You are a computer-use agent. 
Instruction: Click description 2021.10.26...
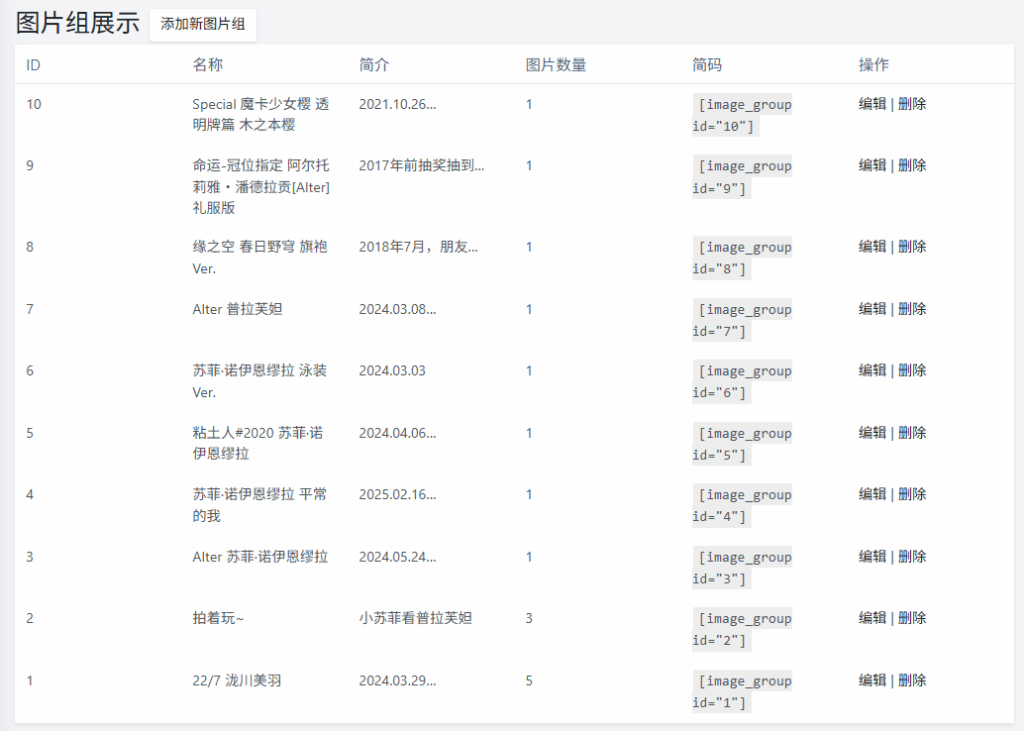point(398,104)
